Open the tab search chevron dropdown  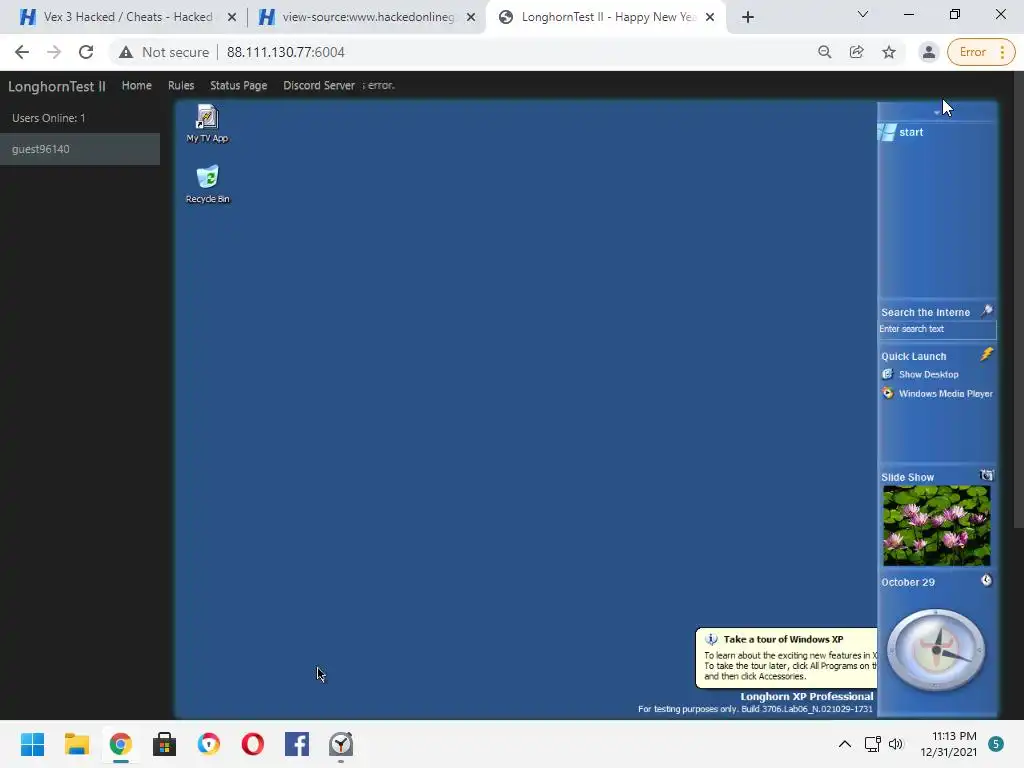coord(863,14)
